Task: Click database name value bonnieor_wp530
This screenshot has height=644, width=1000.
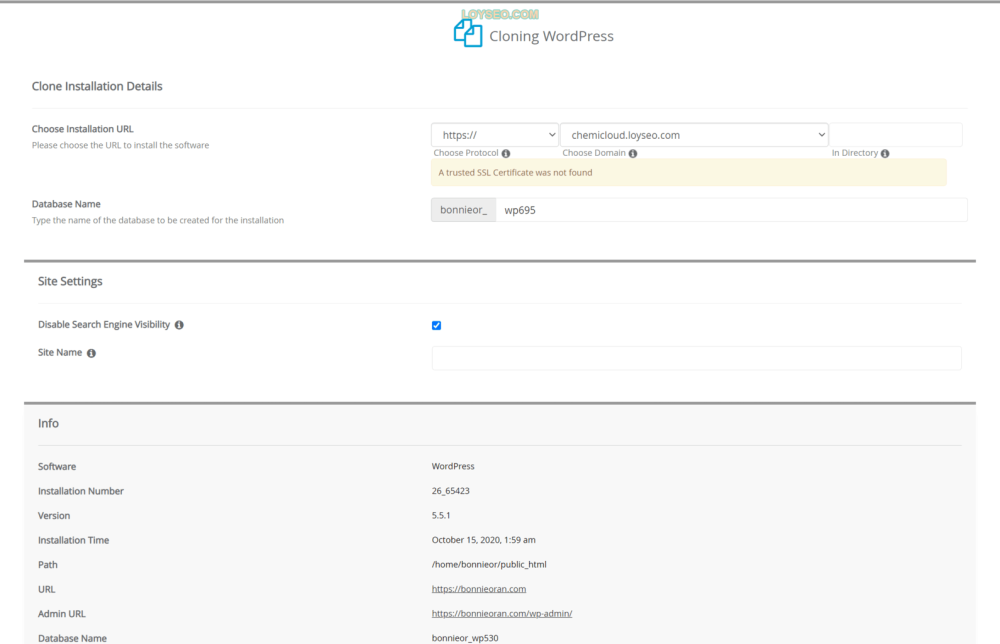Action: click(465, 638)
